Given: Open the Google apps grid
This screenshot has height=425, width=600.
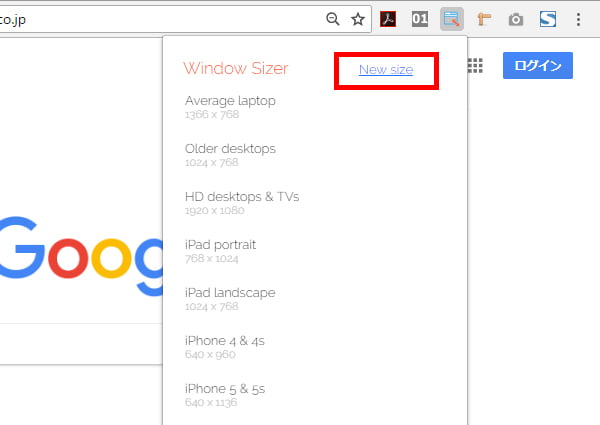Looking at the screenshot, I should click(x=476, y=66).
